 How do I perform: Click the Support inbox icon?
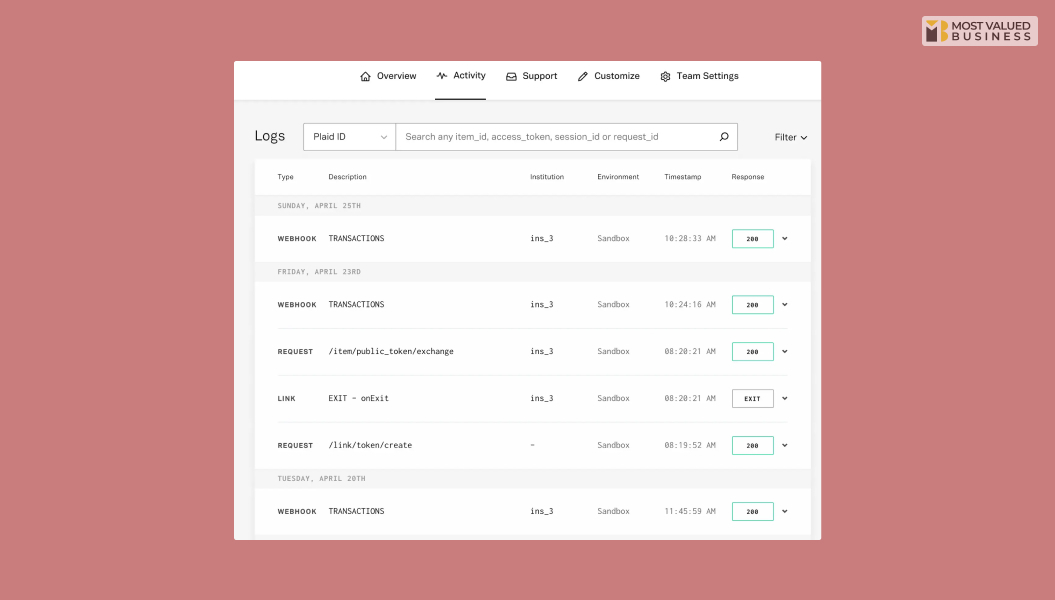[x=511, y=77]
